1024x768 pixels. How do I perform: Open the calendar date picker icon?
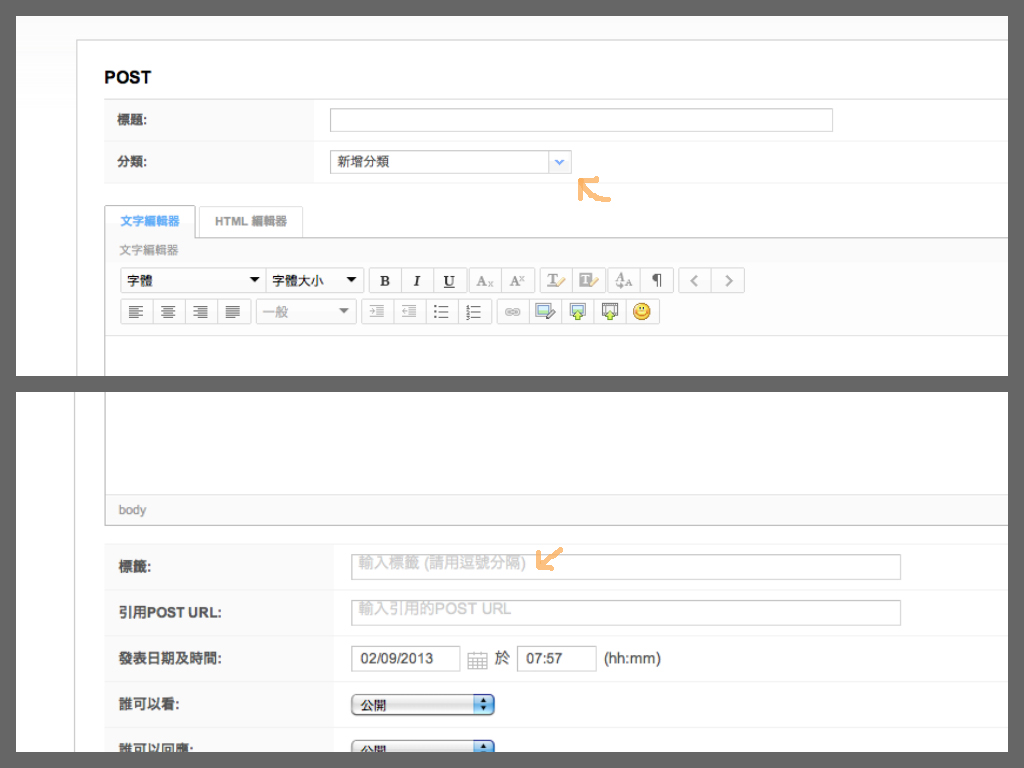[477, 660]
